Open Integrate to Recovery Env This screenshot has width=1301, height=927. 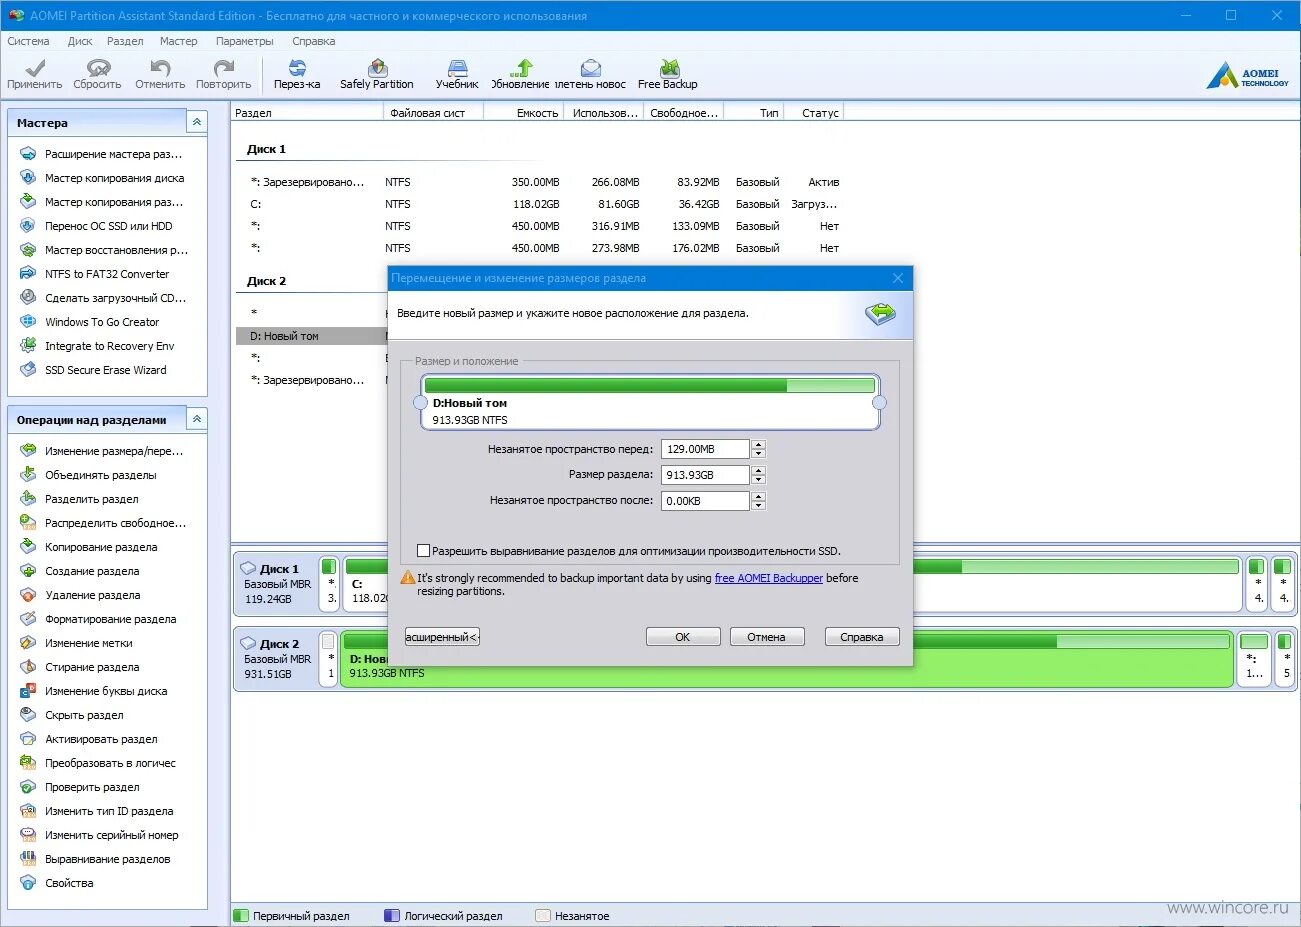pyautogui.click(x=109, y=346)
